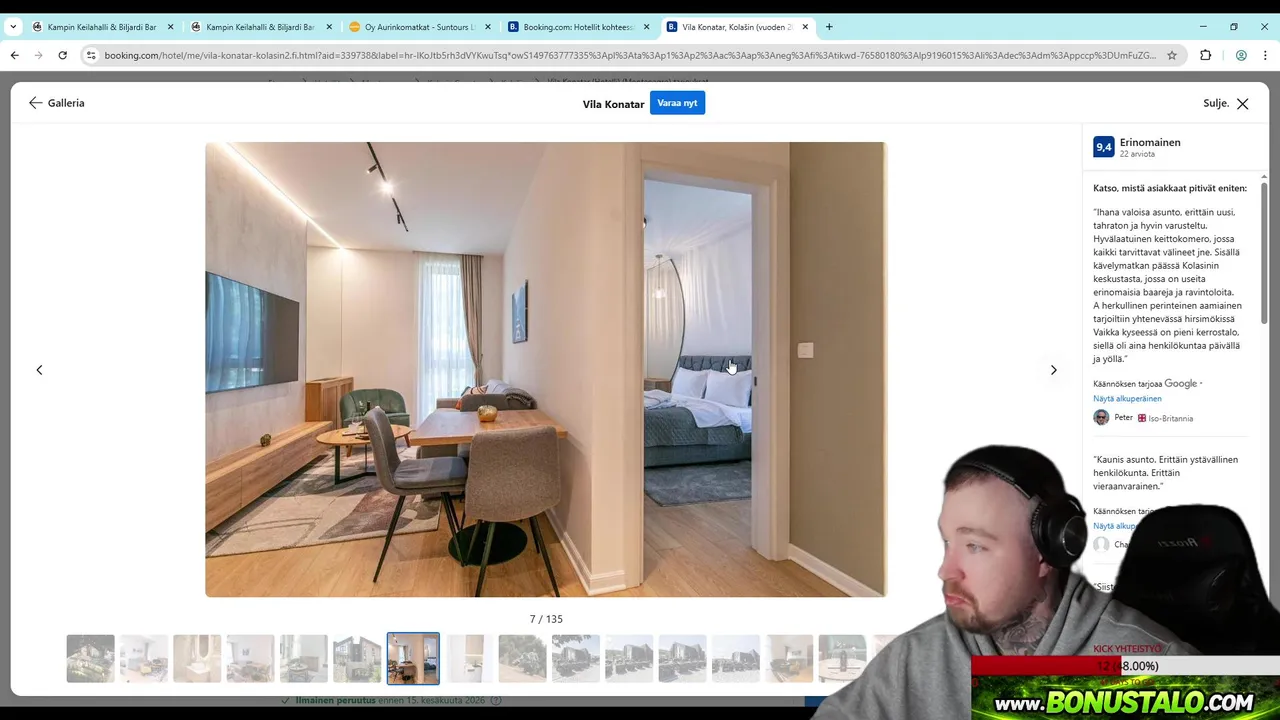Close the gallery with the X icon
The width and height of the screenshot is (1280, 720).
click(1242, 104)
